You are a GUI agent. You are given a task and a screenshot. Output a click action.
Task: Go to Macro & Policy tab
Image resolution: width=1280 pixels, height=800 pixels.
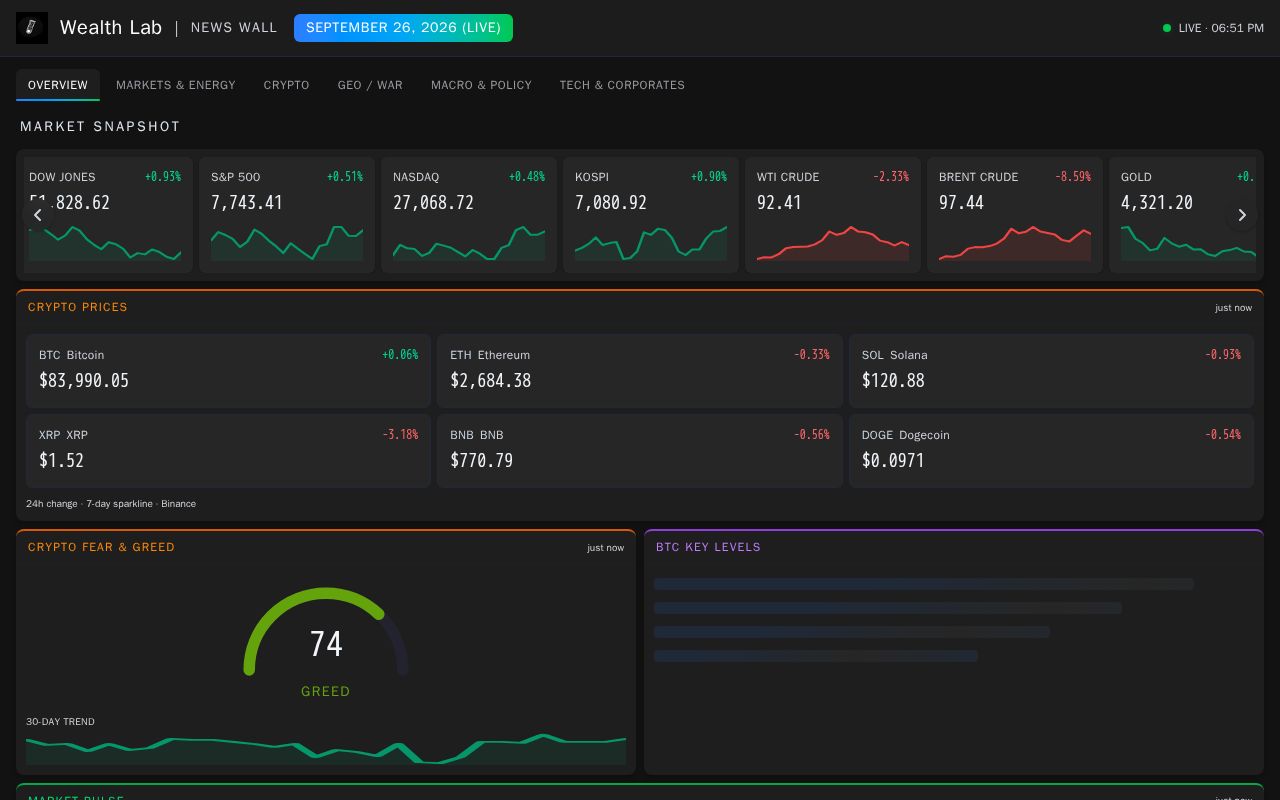coord(481,85)
